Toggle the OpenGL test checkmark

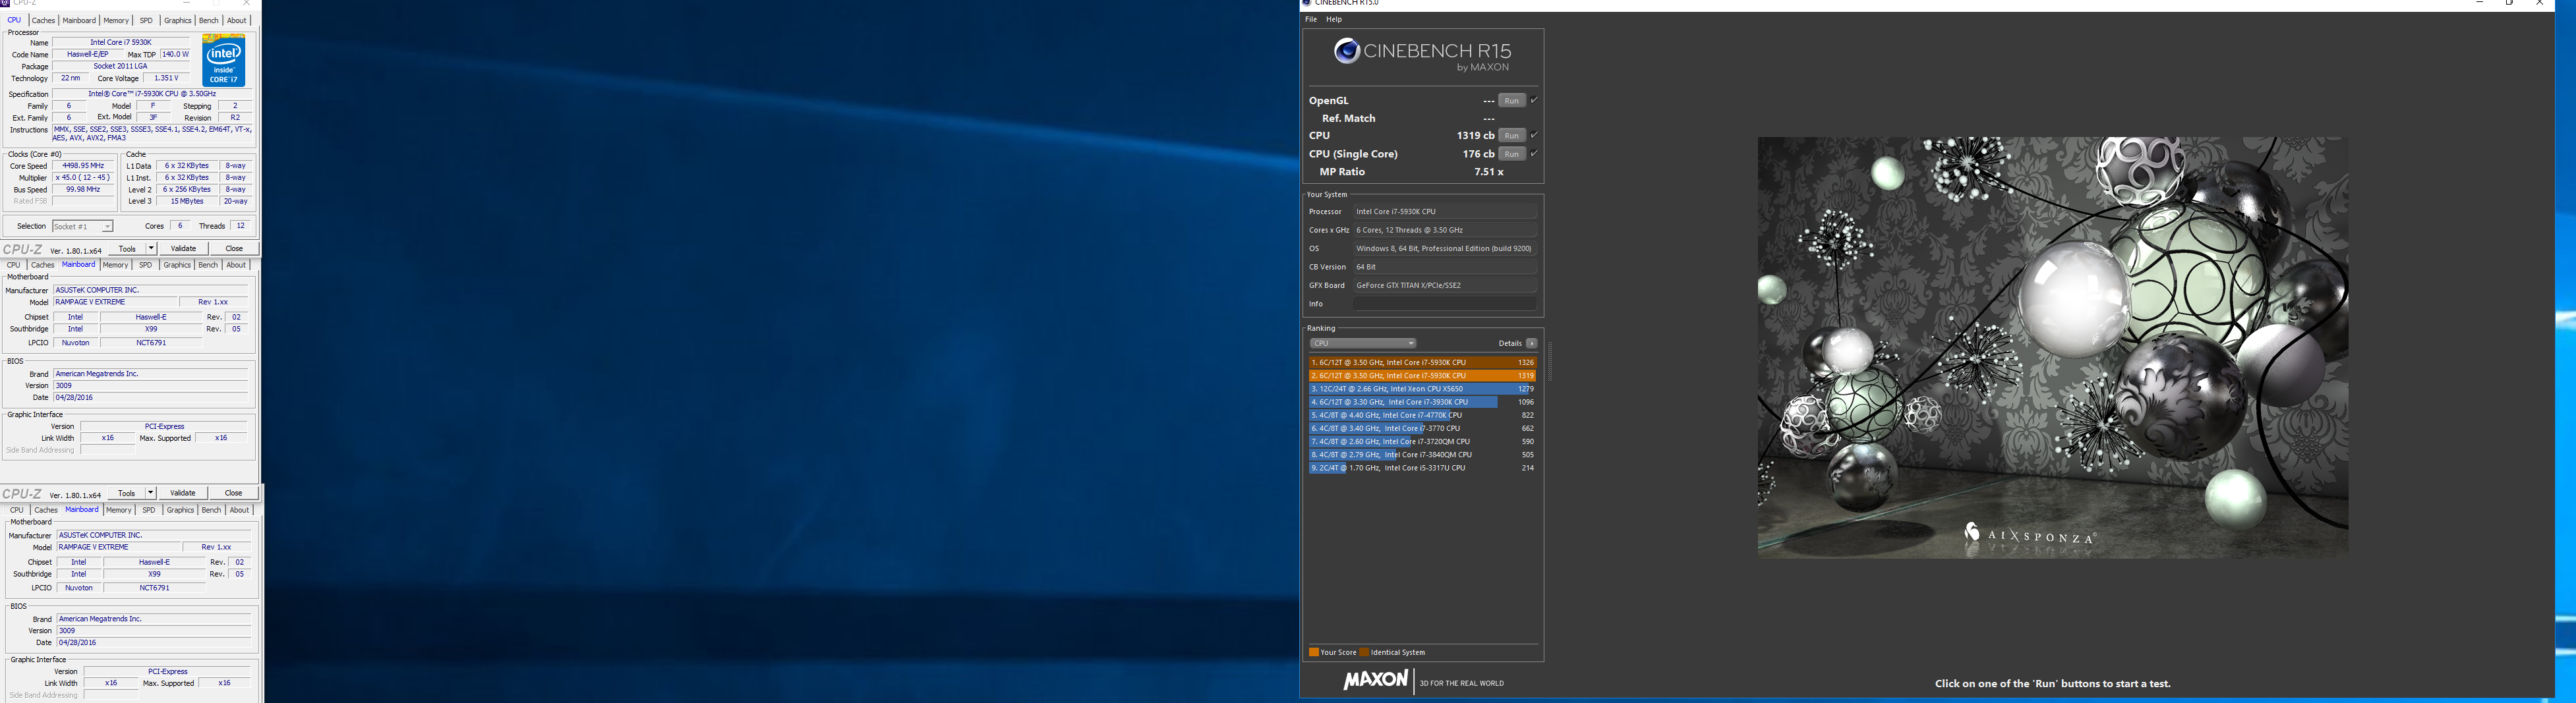(x=1534, y=100)
